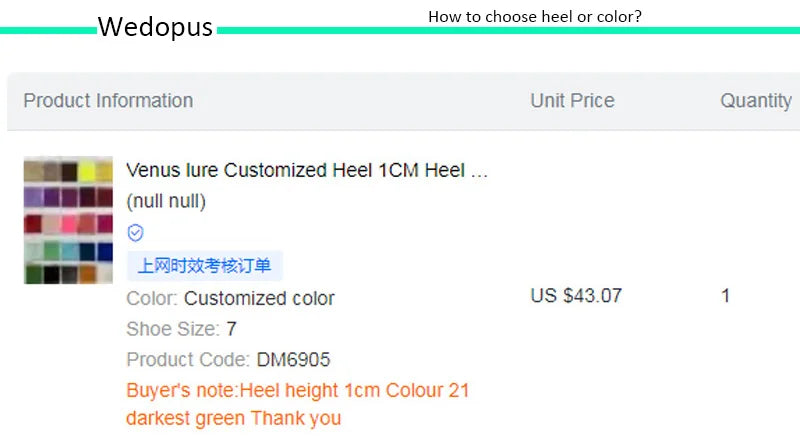
Task: Click the quantity value 1
Action: point(725,296)
